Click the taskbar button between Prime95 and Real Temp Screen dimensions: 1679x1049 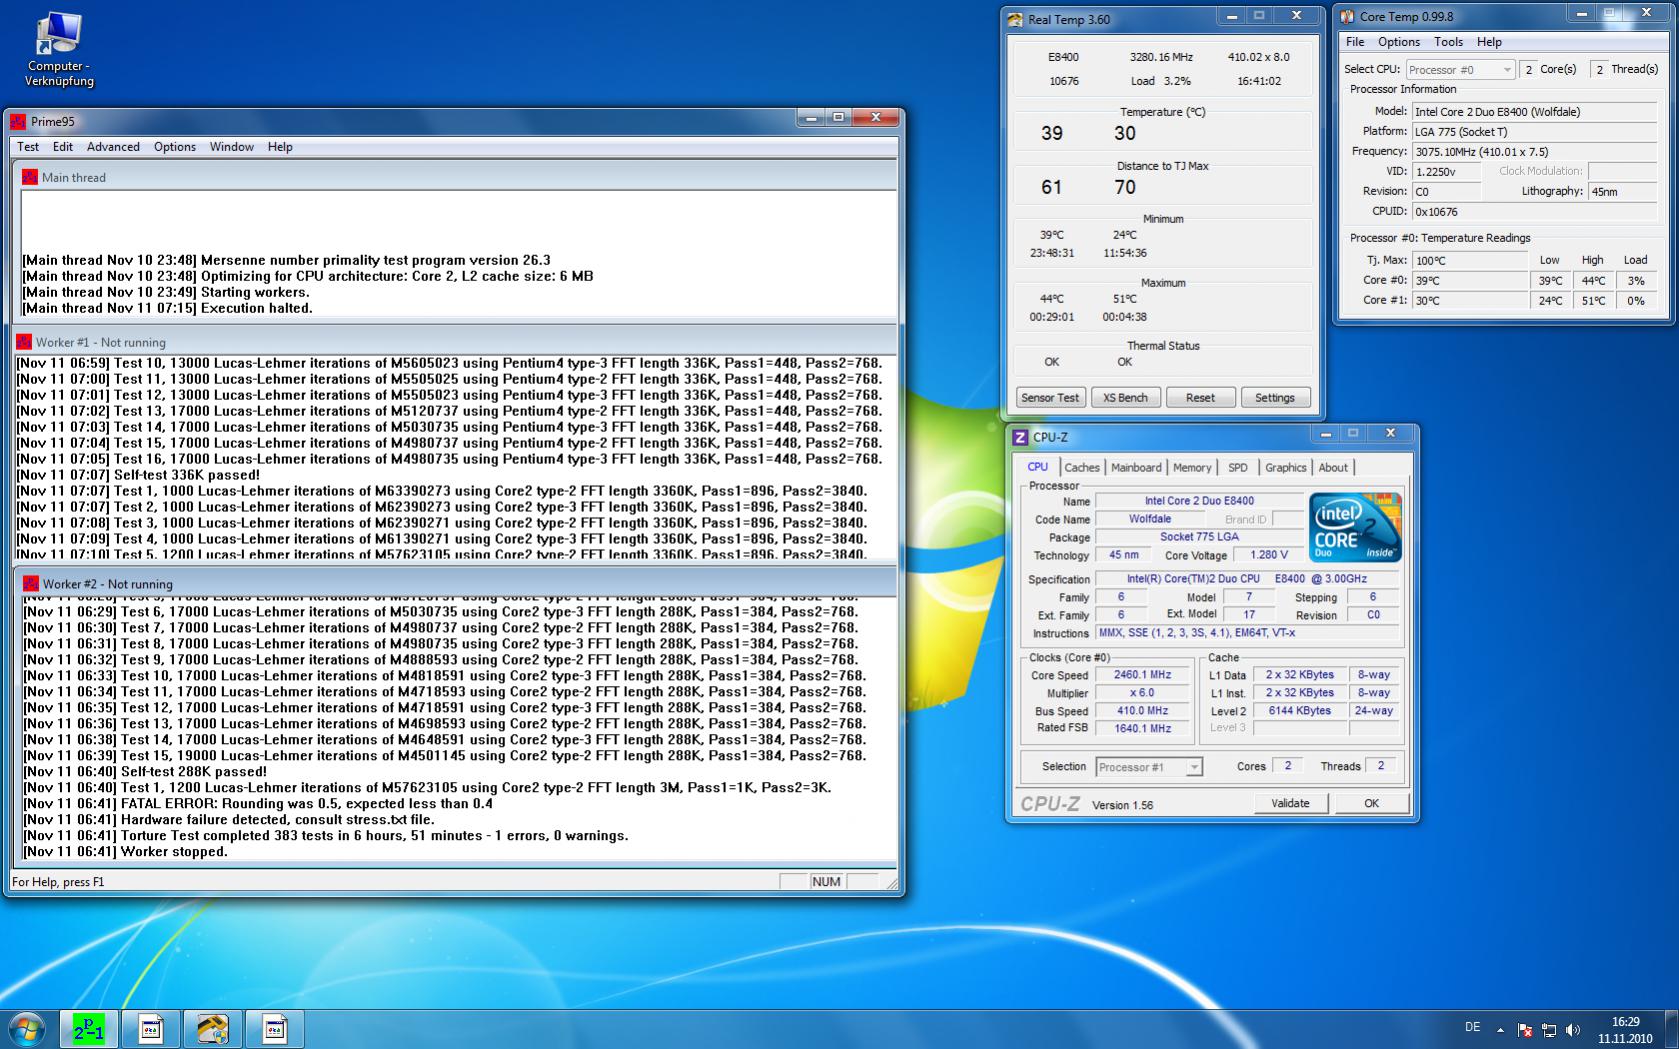click(151, 1029)
